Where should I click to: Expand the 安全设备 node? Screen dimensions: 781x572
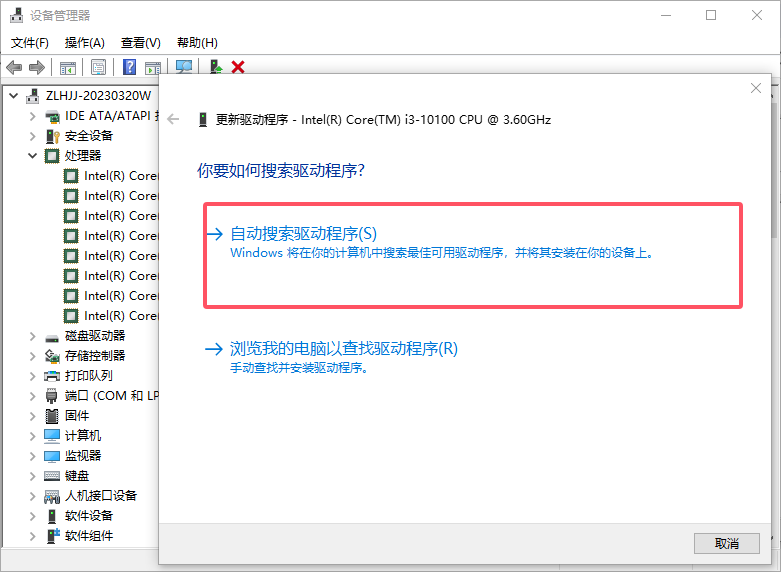pos(33,136)
